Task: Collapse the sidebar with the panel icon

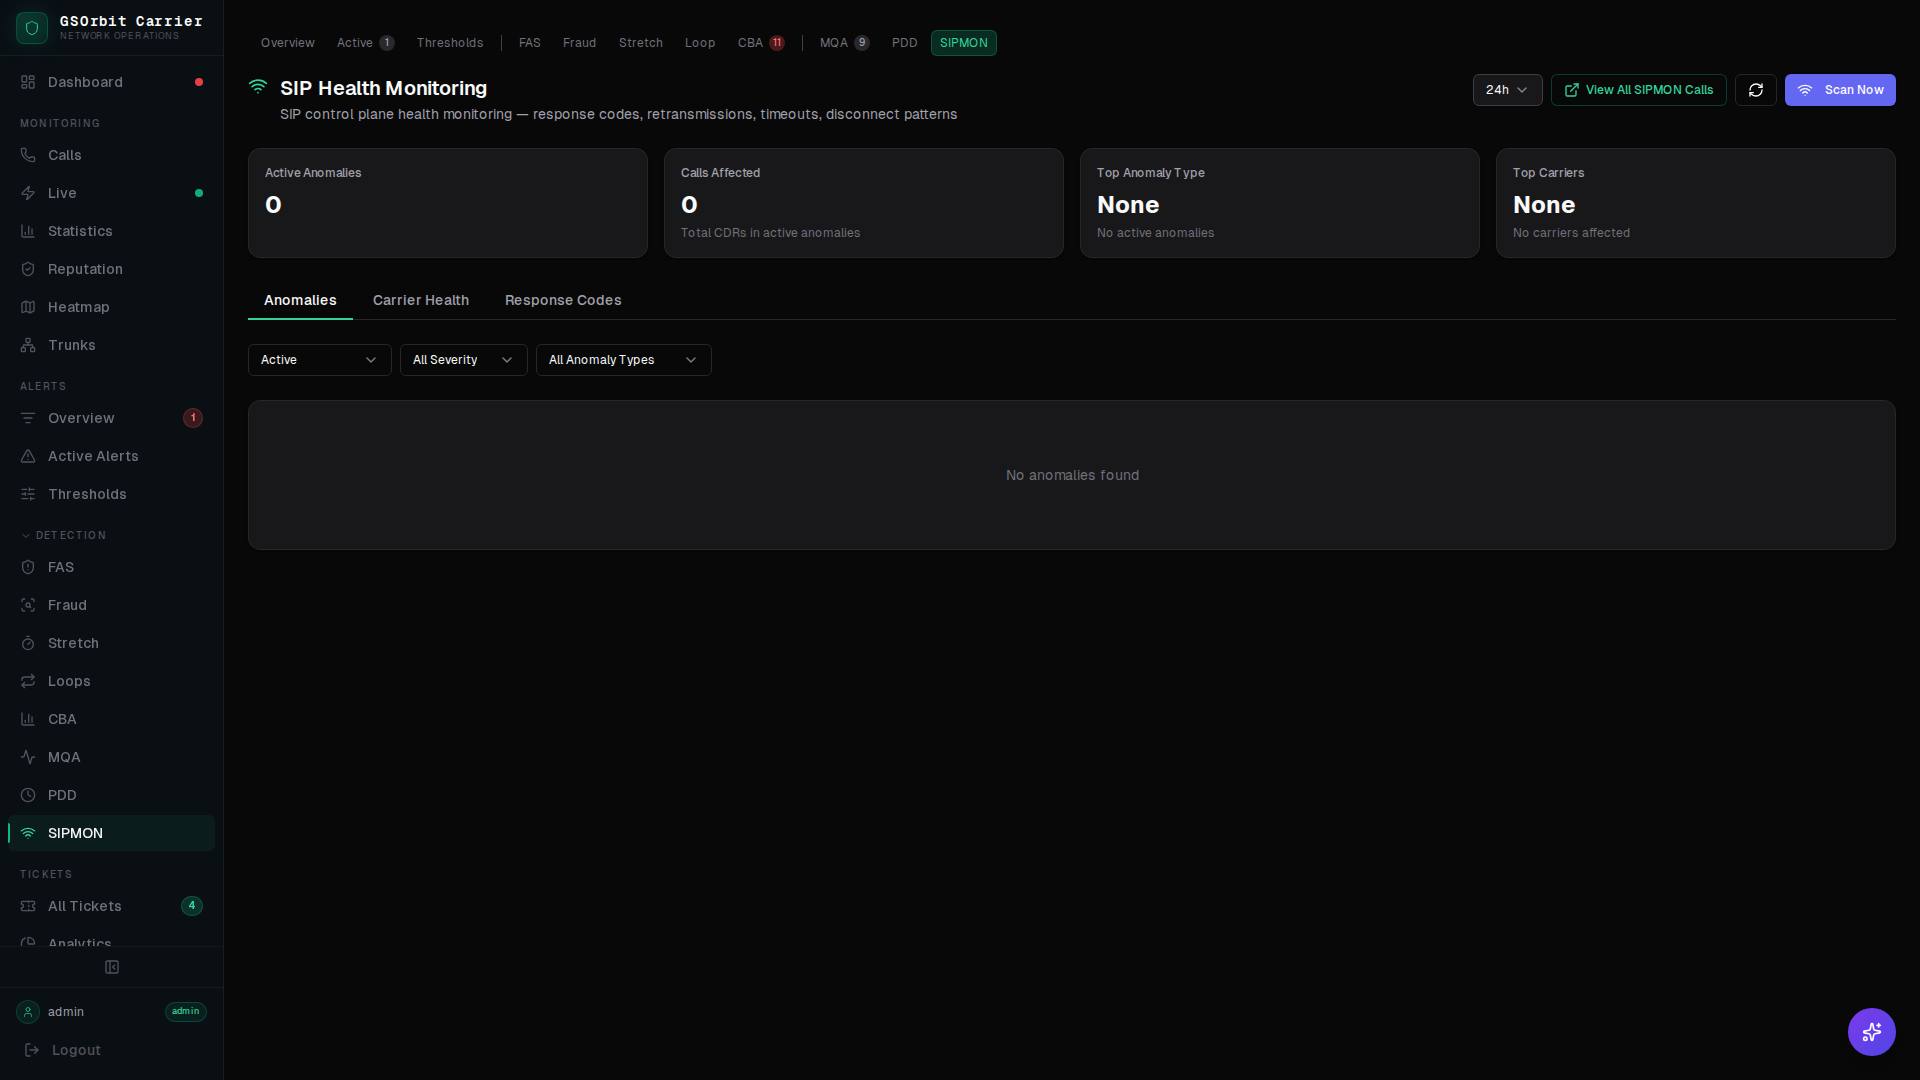Action: [111, 967]
